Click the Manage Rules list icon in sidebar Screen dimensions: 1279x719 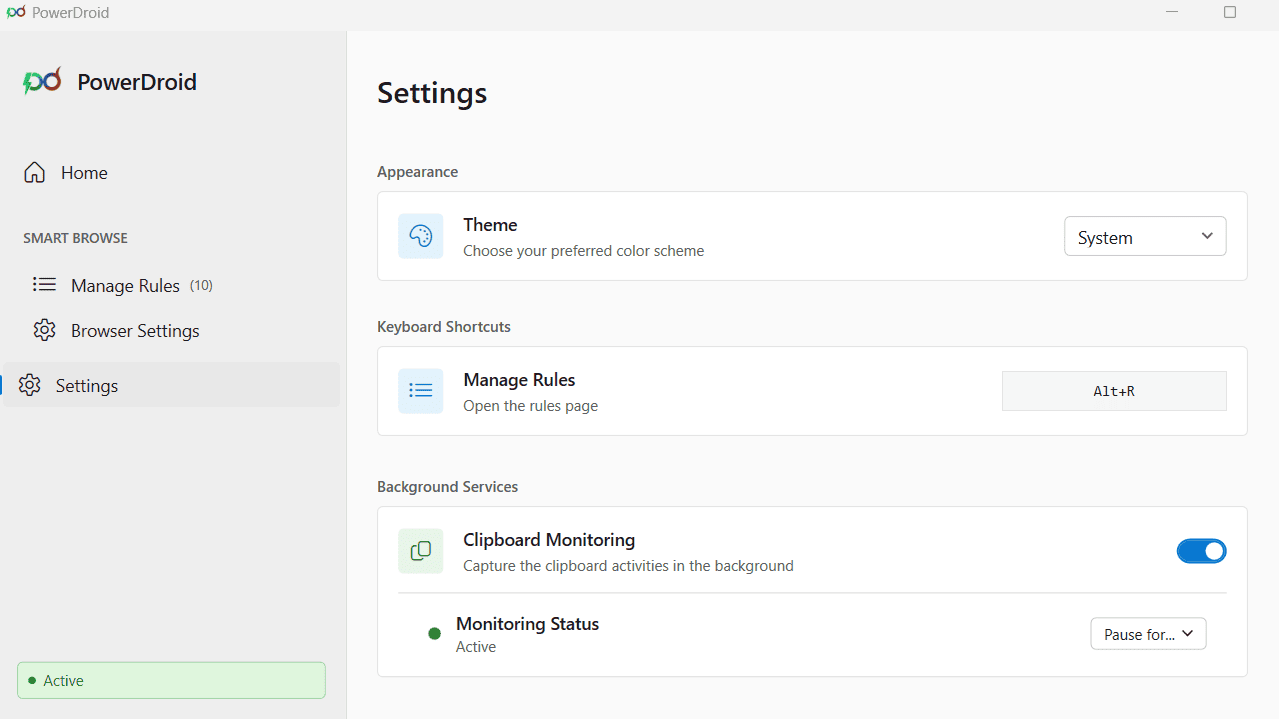coord(44,285)
